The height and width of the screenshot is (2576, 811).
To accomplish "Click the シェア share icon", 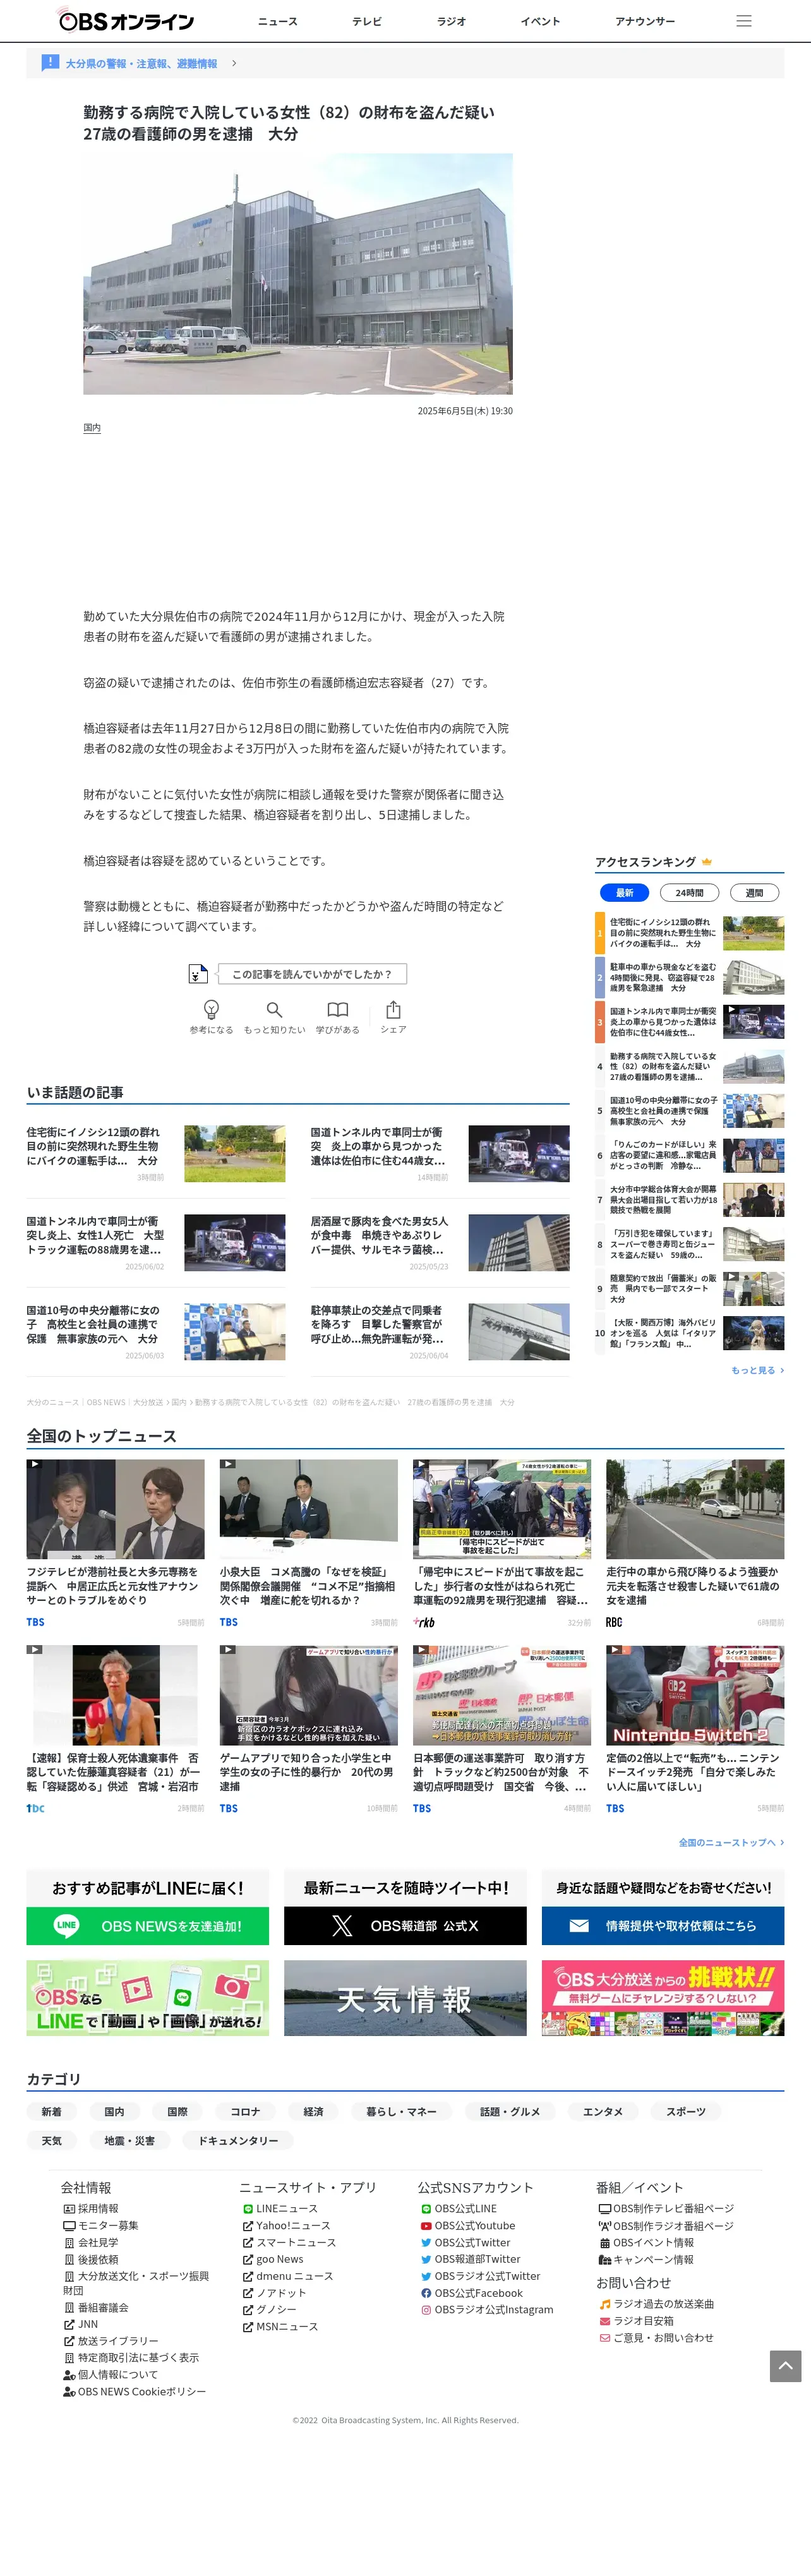I will pos(393,1009).
